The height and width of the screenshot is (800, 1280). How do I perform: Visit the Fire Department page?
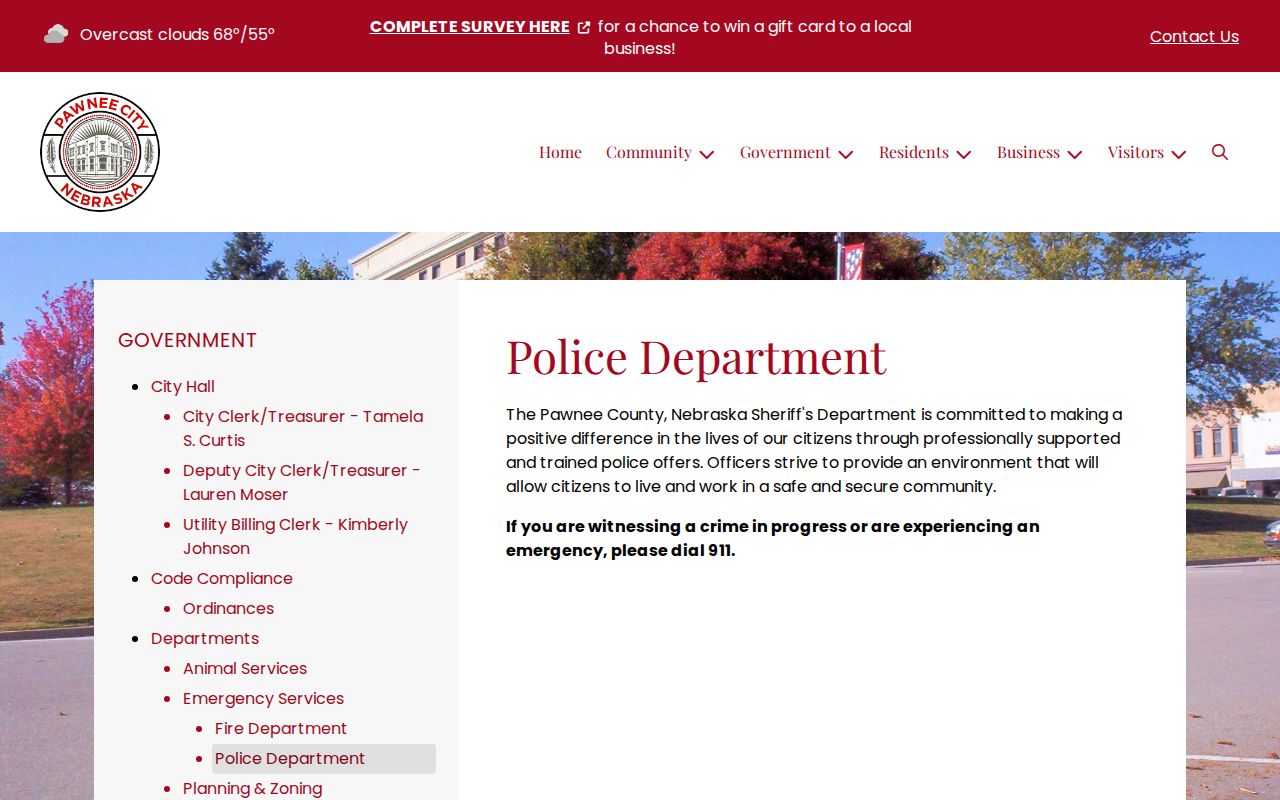tap(281, 728)
